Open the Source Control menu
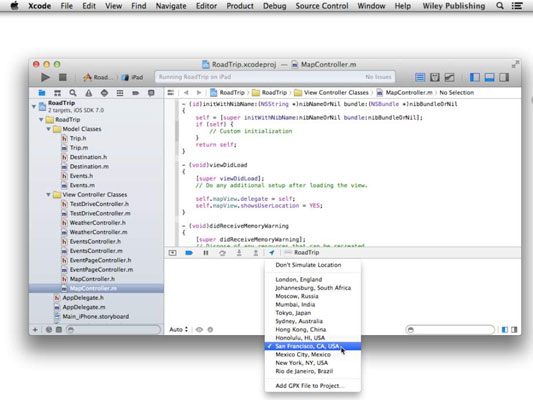Image resolution: width=533 pixels, height=400 pixels. (322, 6)
